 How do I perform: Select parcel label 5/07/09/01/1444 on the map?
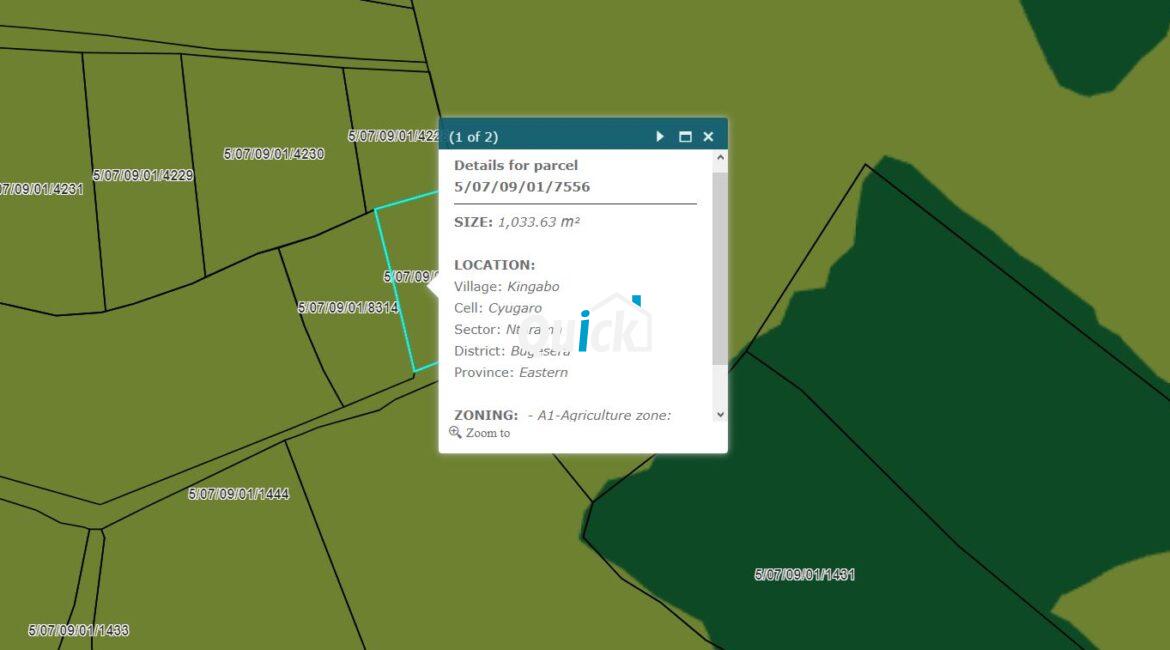[239, 494]
